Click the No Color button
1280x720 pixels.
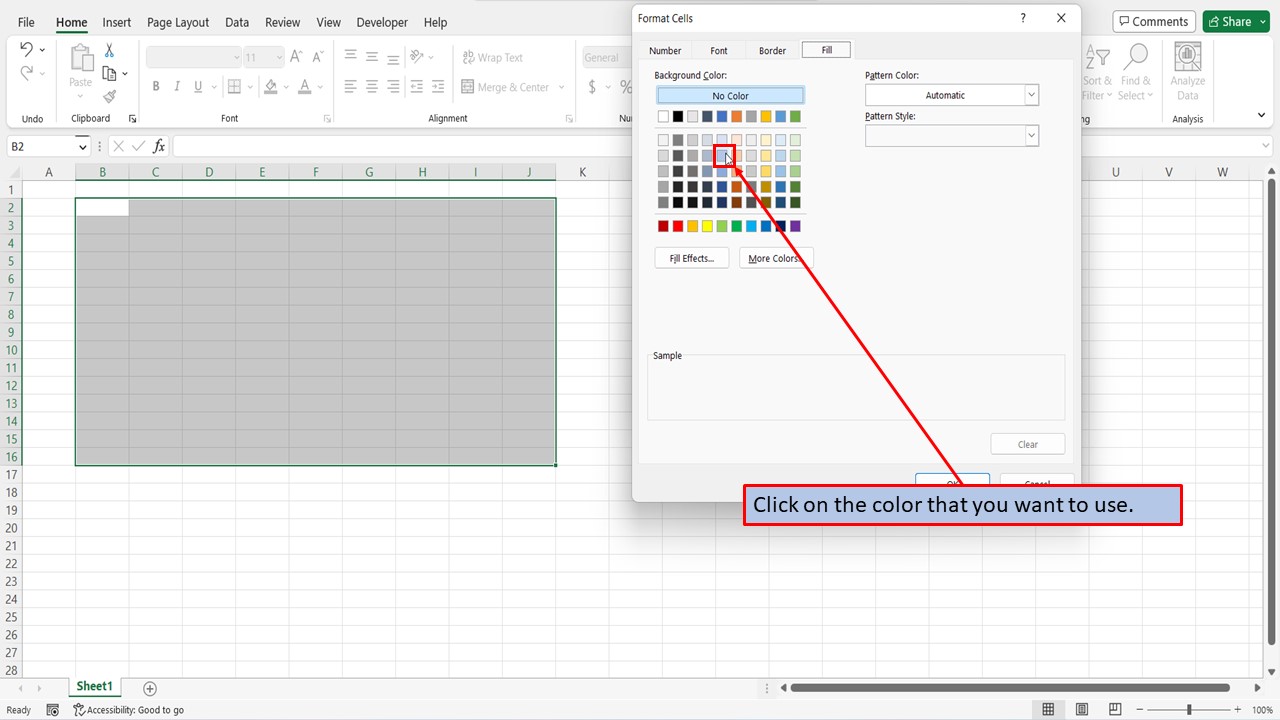pyautogui.click(x=730, y=96)
